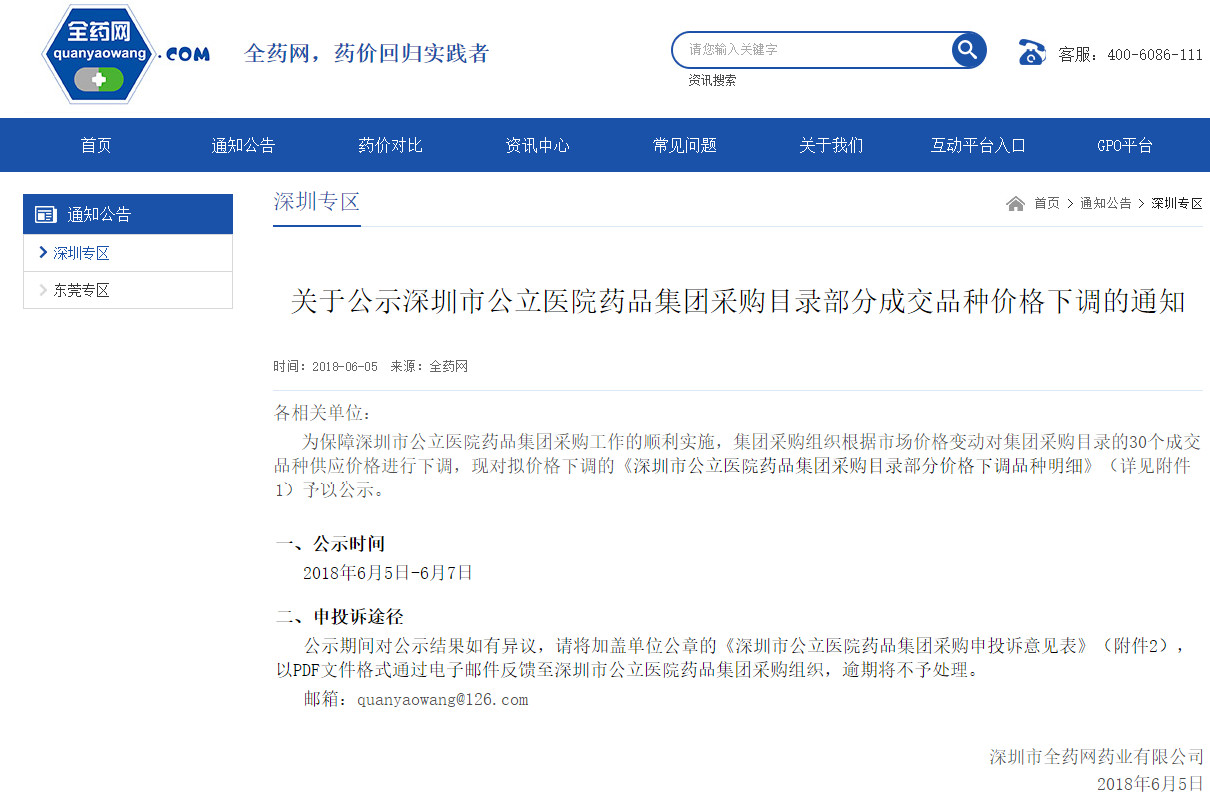The image size is (1210, 801).
Task: Click the 通知公告 sidebar header icon
Action: click(46, 215)
